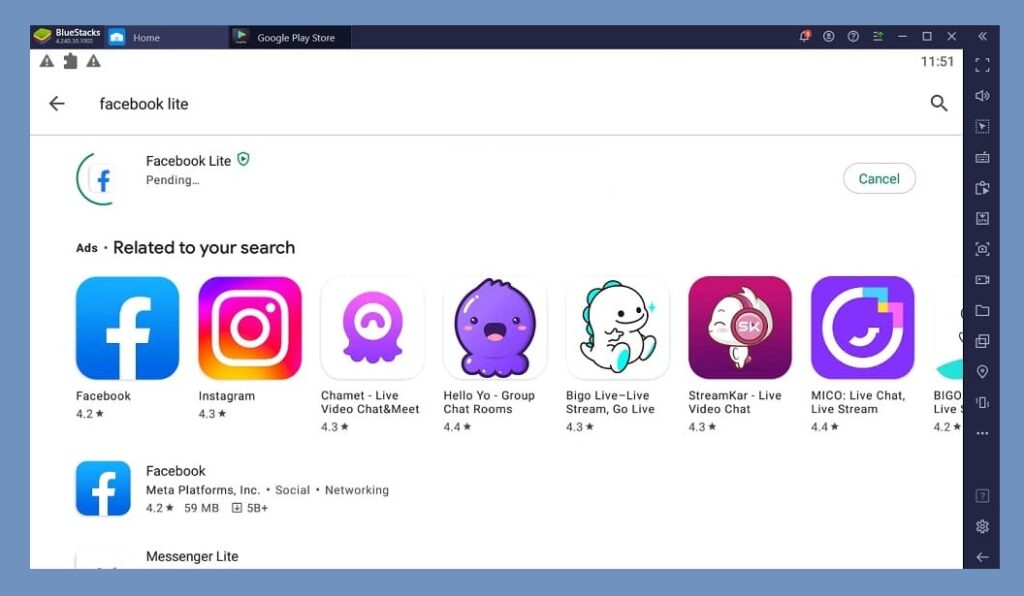Open Chamet Live Video Chat icon
The width and height of the screenshot is (1024, 596).
click(x=372, y=328)
